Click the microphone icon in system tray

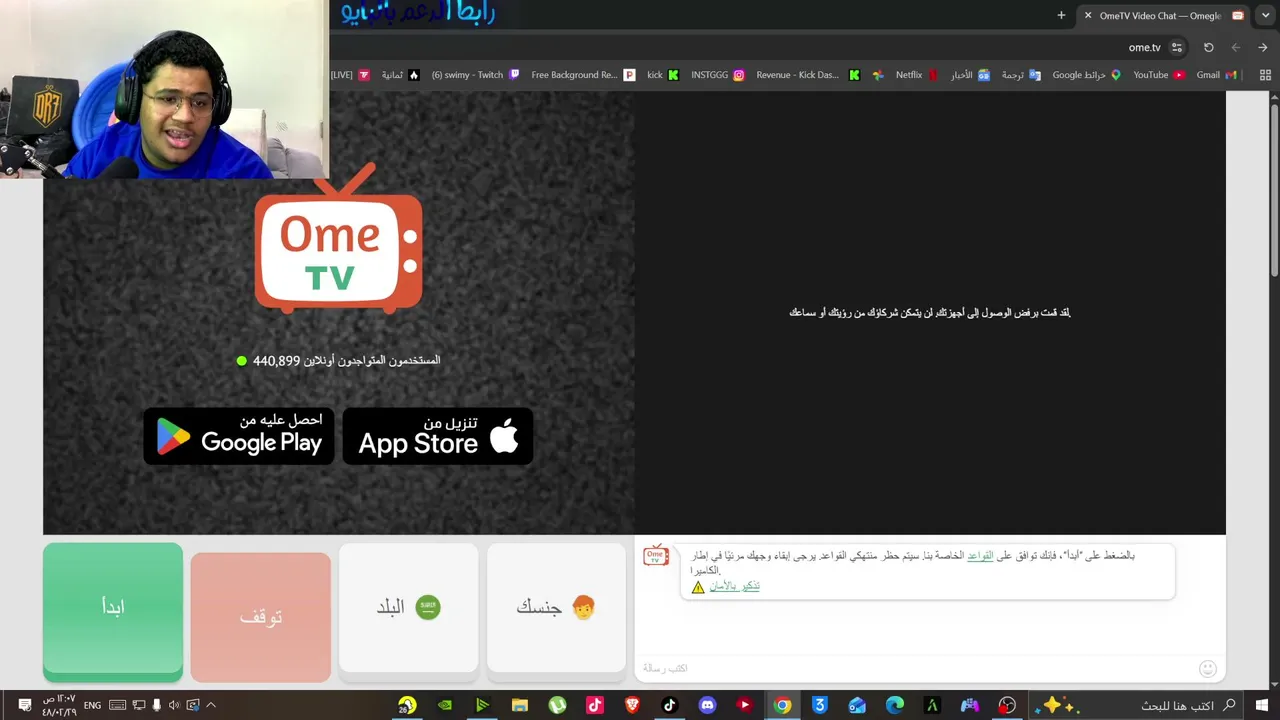click(156, 705)
